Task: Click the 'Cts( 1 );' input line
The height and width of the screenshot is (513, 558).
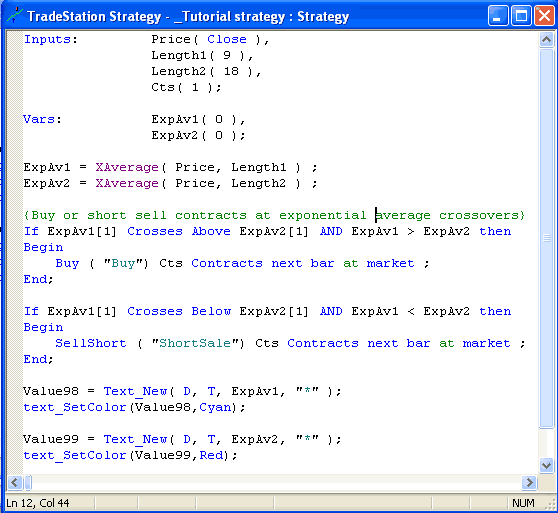Action: click(x=186, y=88)
